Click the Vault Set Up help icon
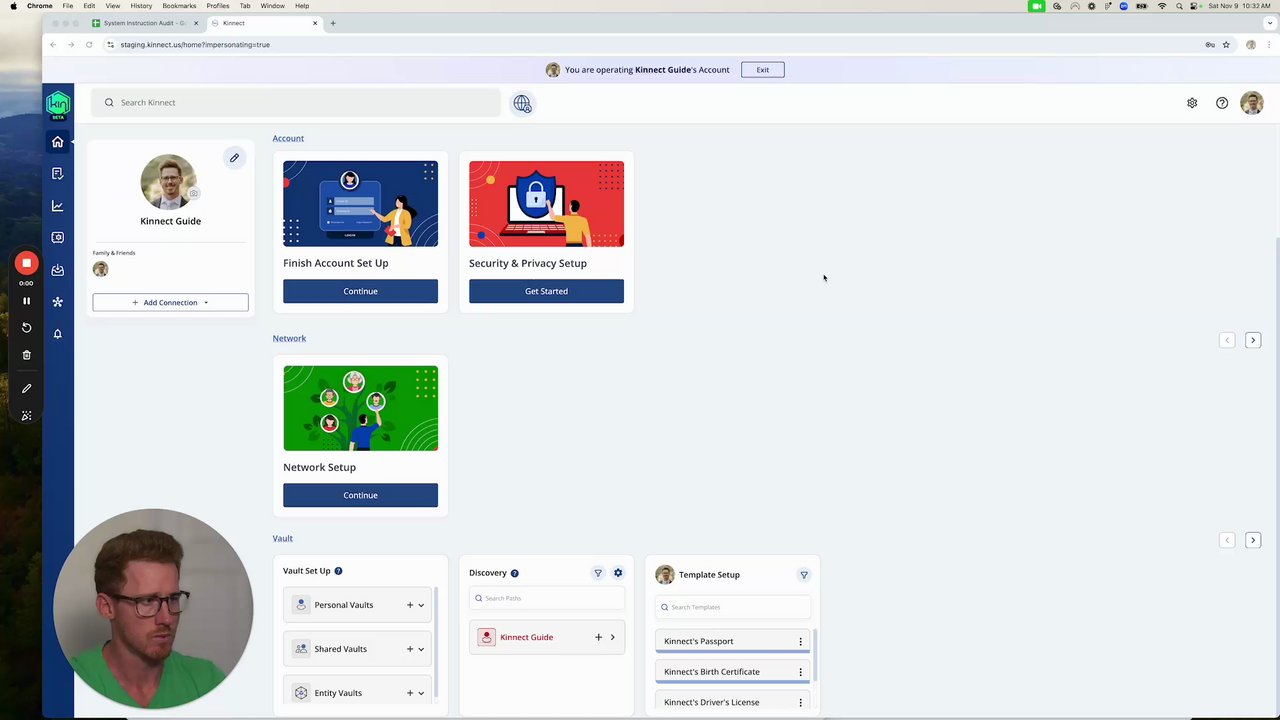This screenshot has width=1280, height=720. [x=338, y=571]
